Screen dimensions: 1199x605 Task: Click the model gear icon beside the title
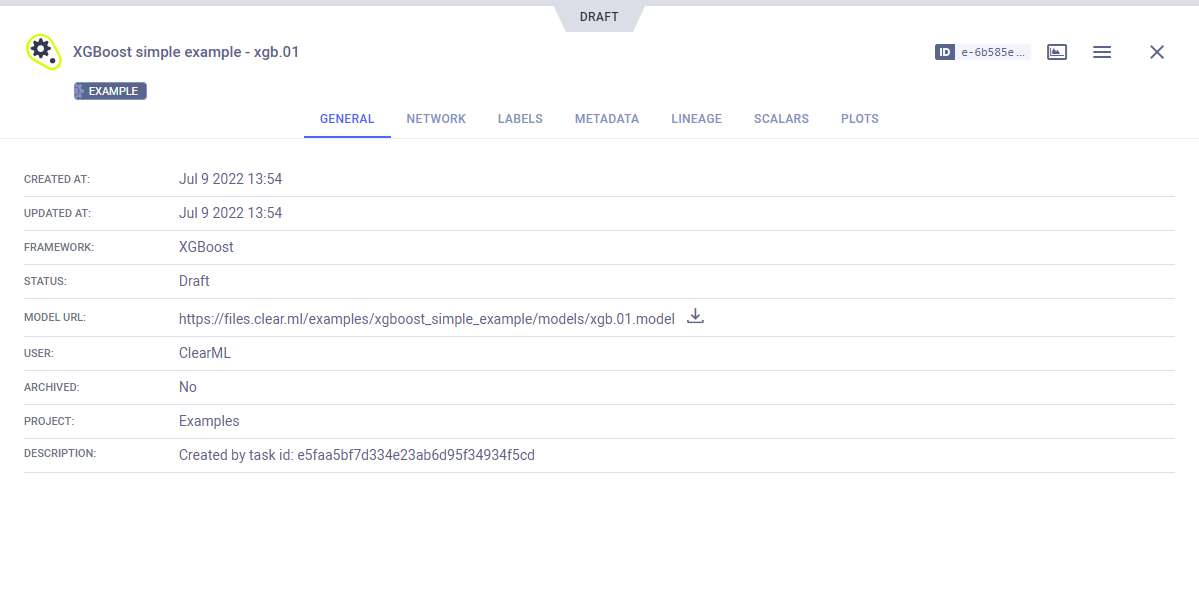(x=43, y=51)
